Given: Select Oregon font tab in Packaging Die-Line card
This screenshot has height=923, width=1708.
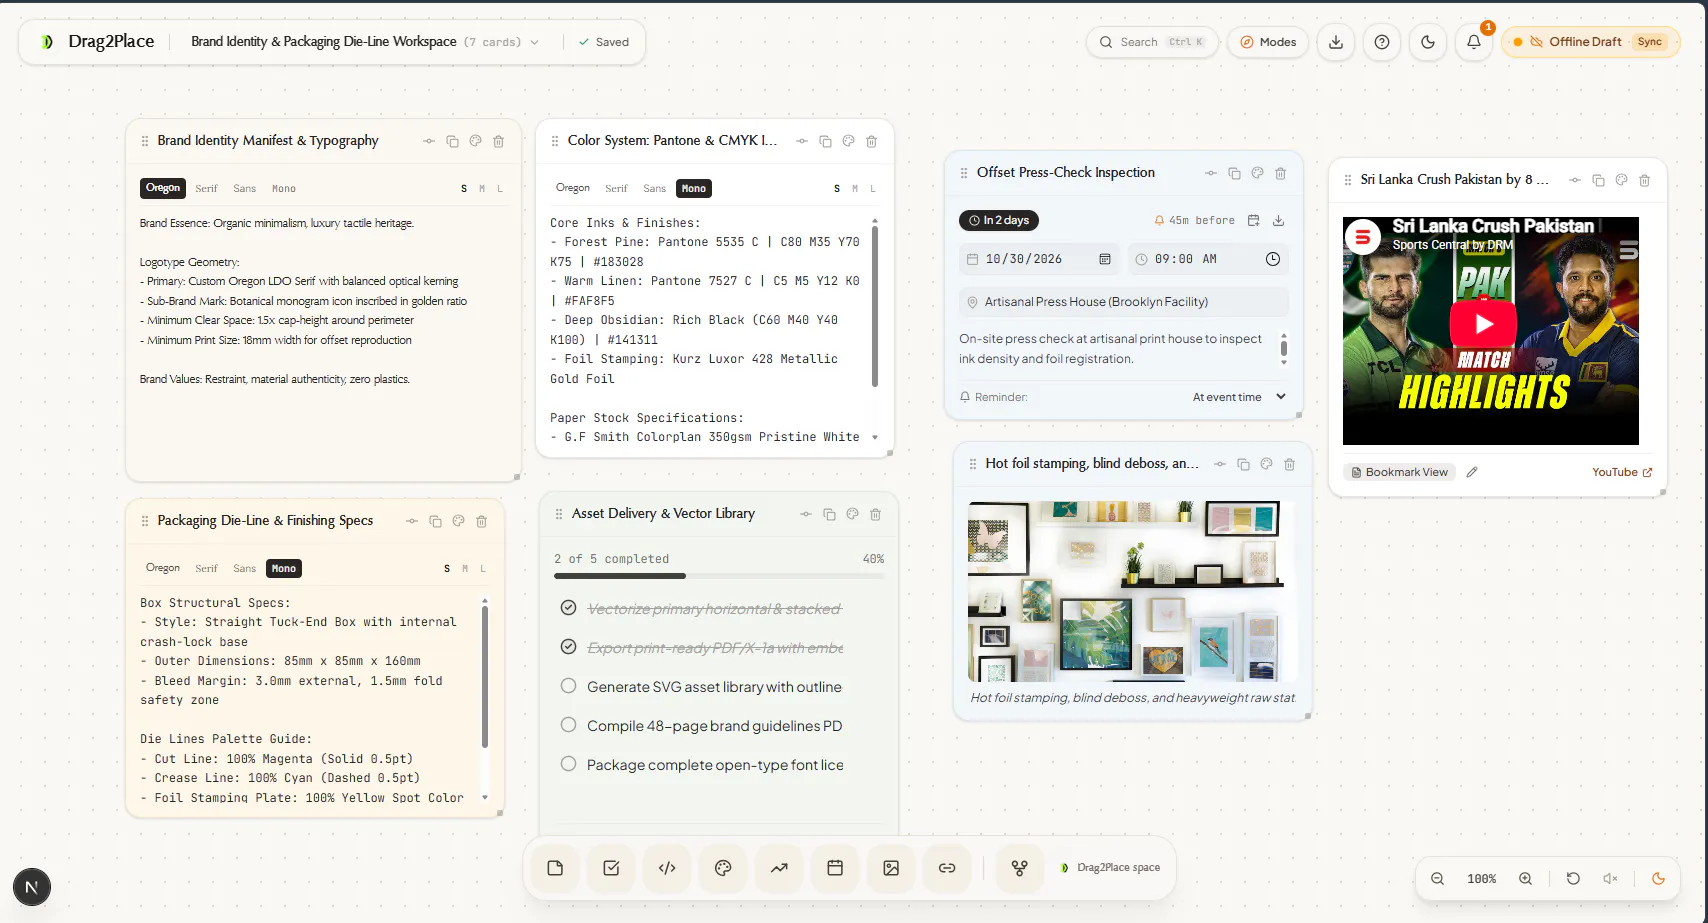Looking at the screenshot, I should click(x=163, y=568).
